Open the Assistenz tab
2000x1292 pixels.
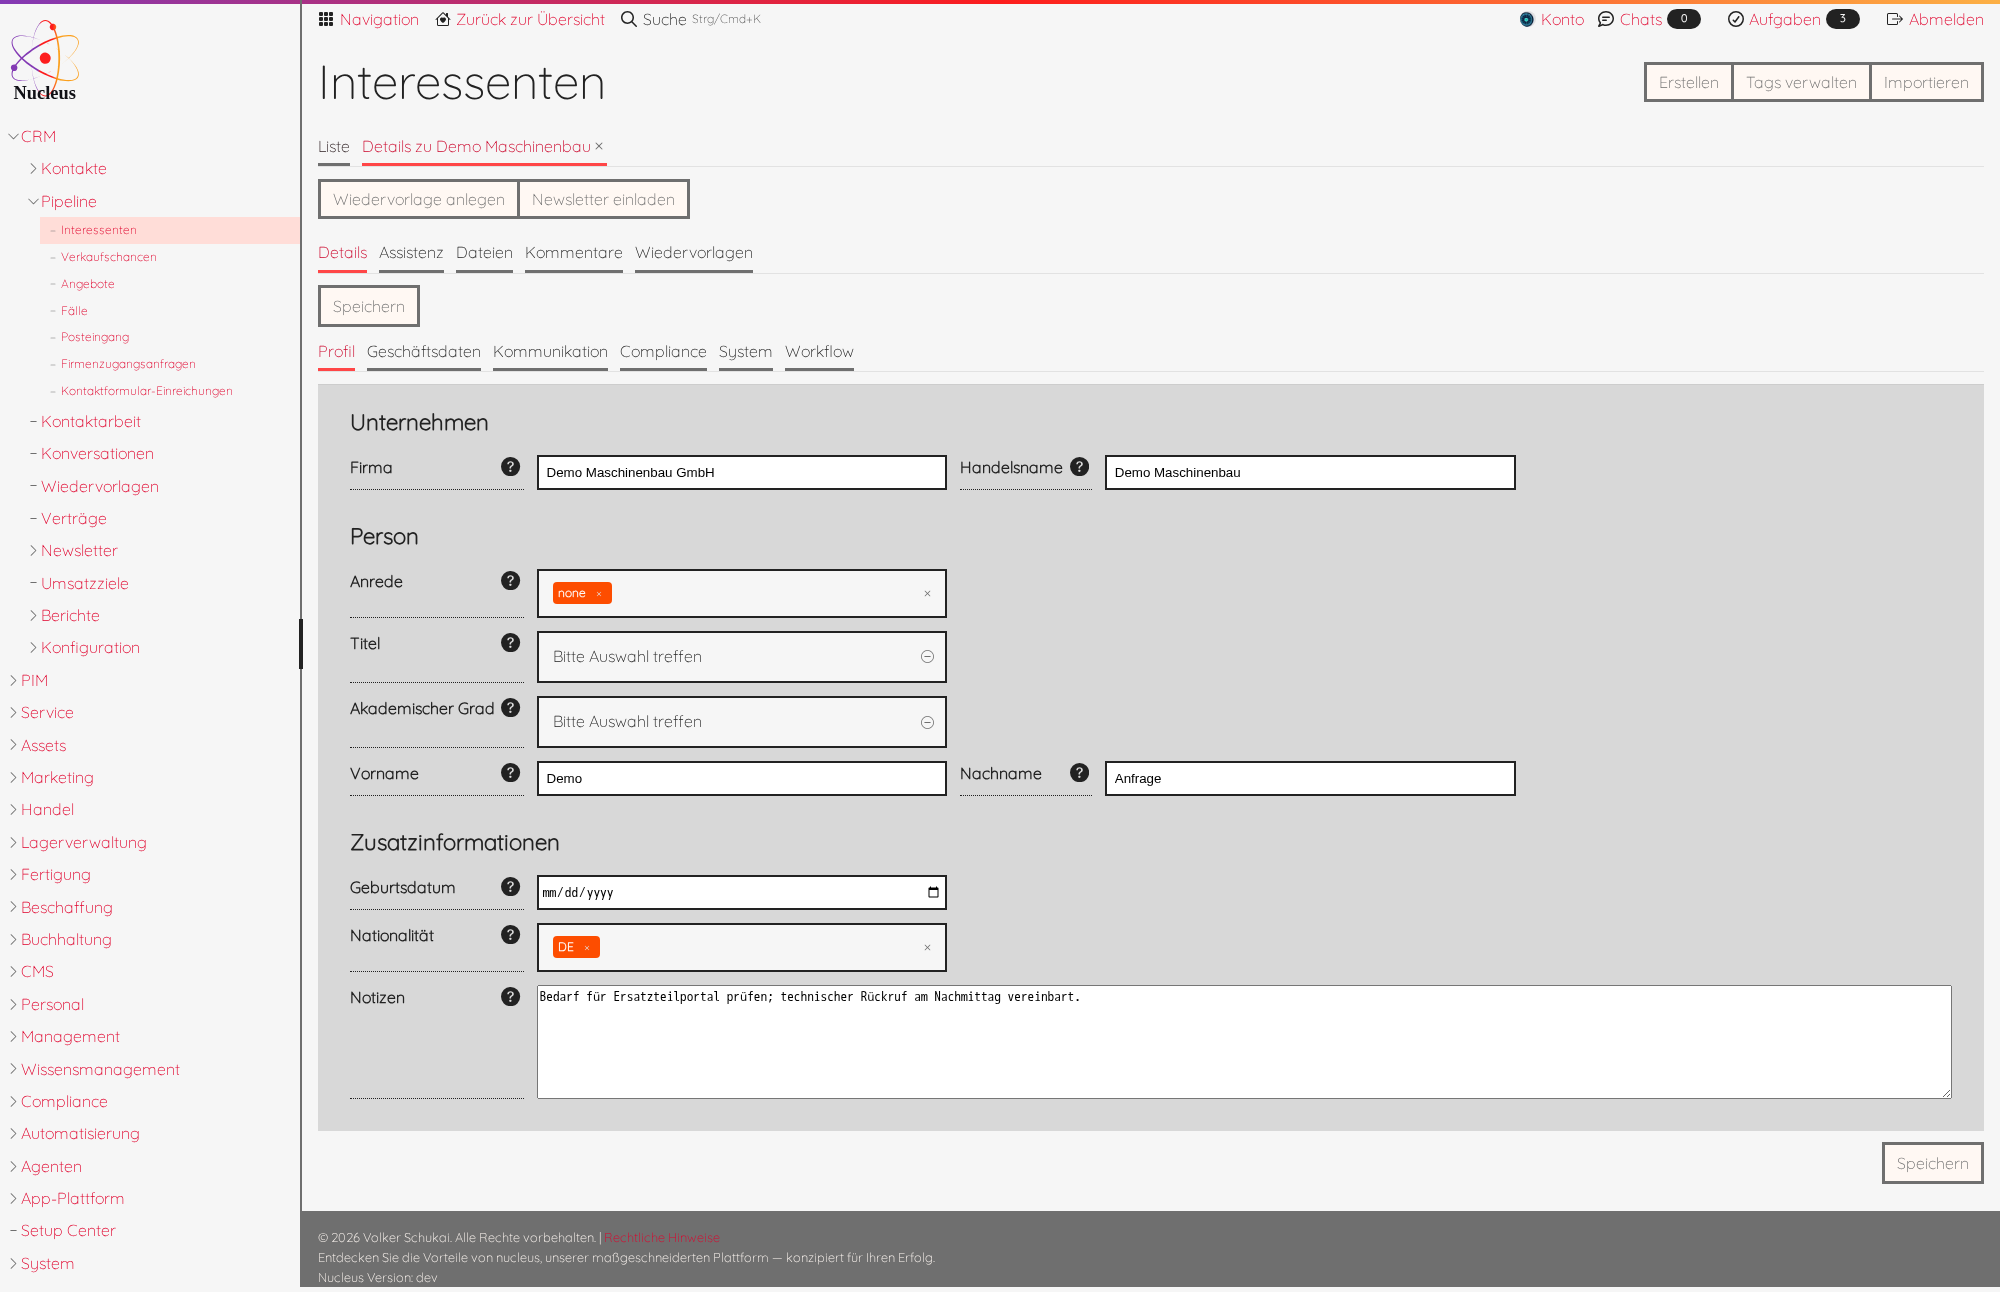[411, 253]
